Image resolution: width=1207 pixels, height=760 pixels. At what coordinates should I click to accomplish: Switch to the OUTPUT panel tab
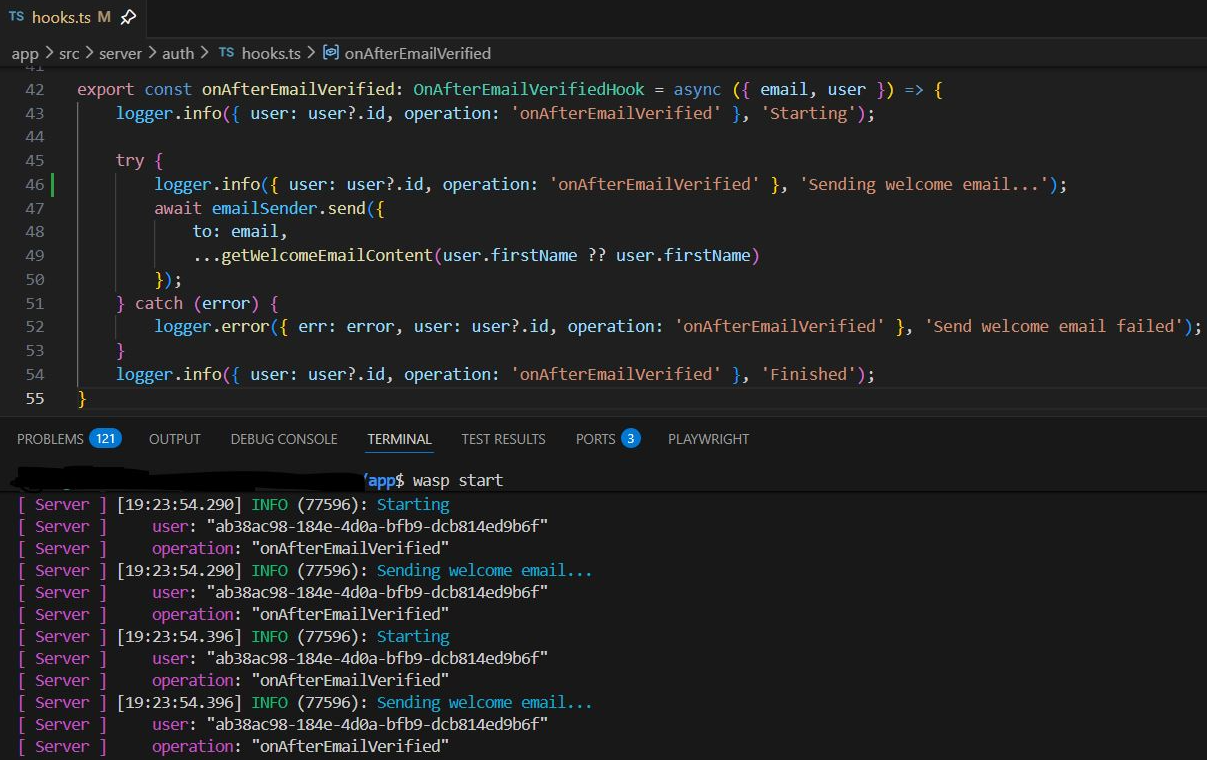pyautogui.click(x=175, y=439)
